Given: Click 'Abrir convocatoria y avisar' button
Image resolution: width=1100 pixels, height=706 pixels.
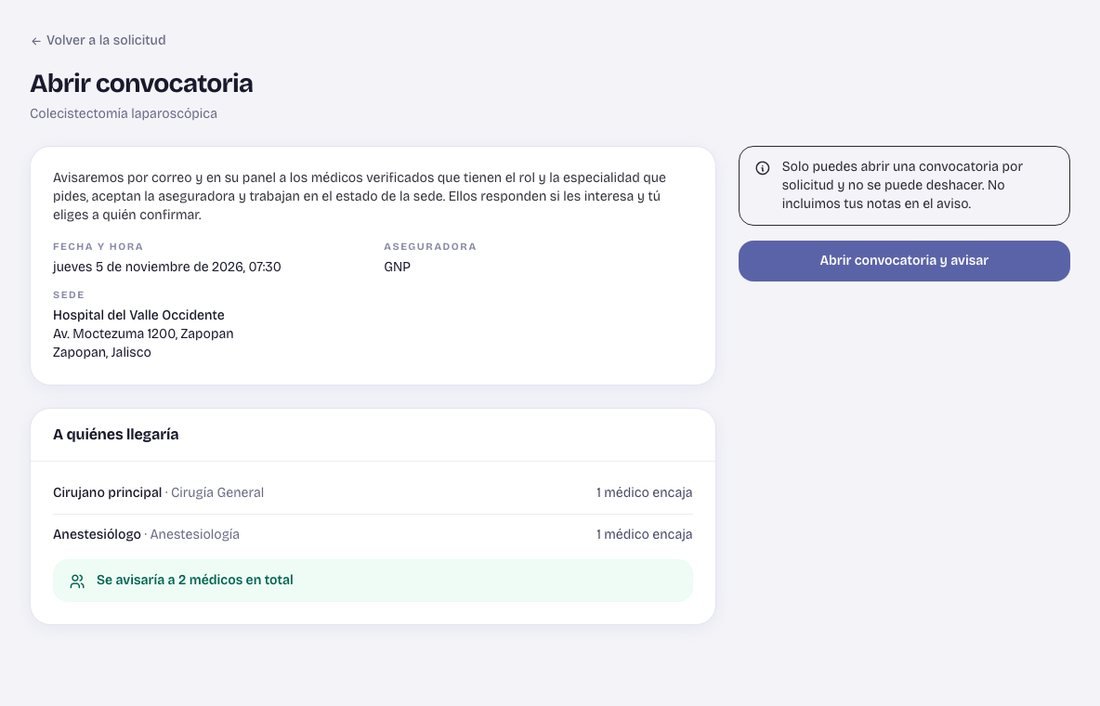Looking at the screenshot, I should [904, 260].
